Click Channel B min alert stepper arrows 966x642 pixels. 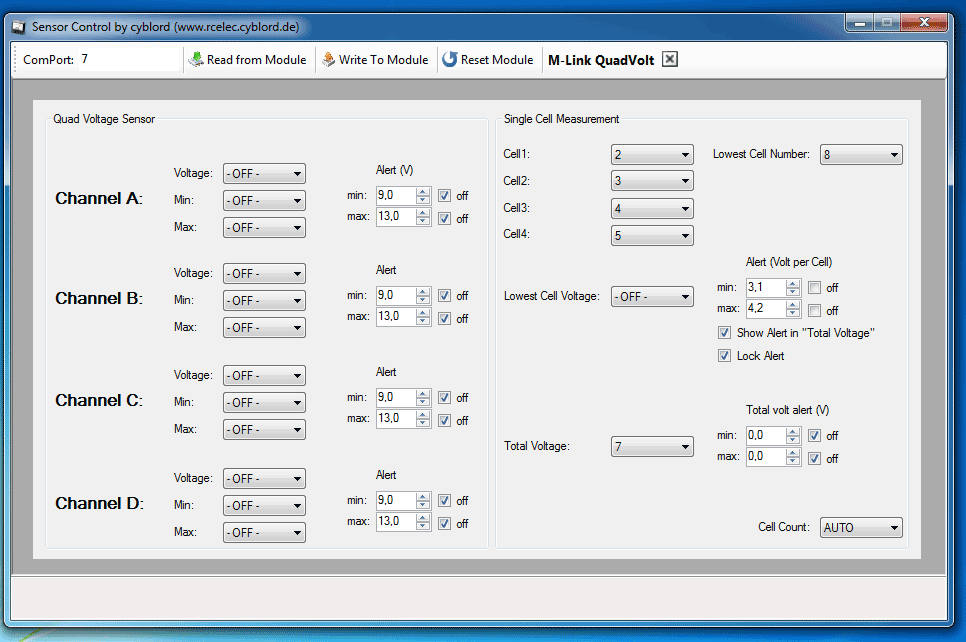[423, 295]
